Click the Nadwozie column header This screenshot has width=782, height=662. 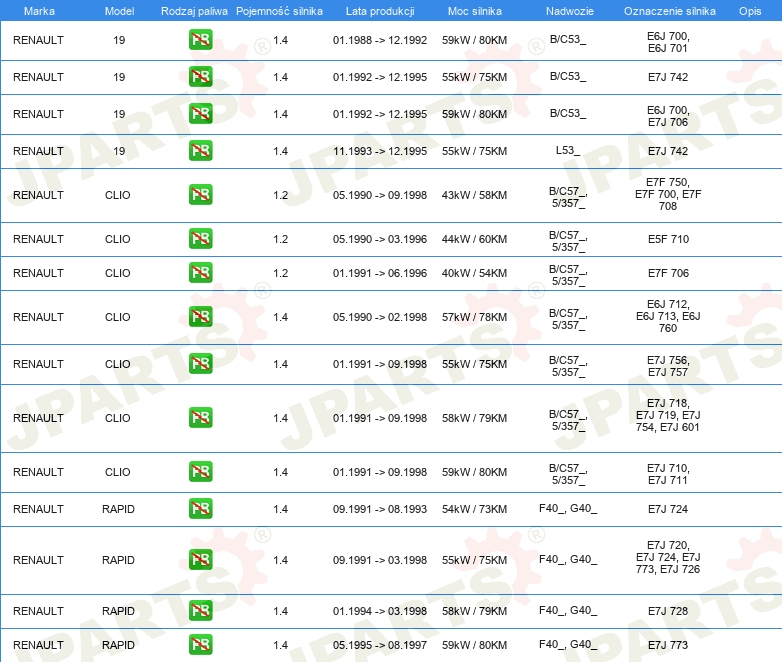point(570,11)
